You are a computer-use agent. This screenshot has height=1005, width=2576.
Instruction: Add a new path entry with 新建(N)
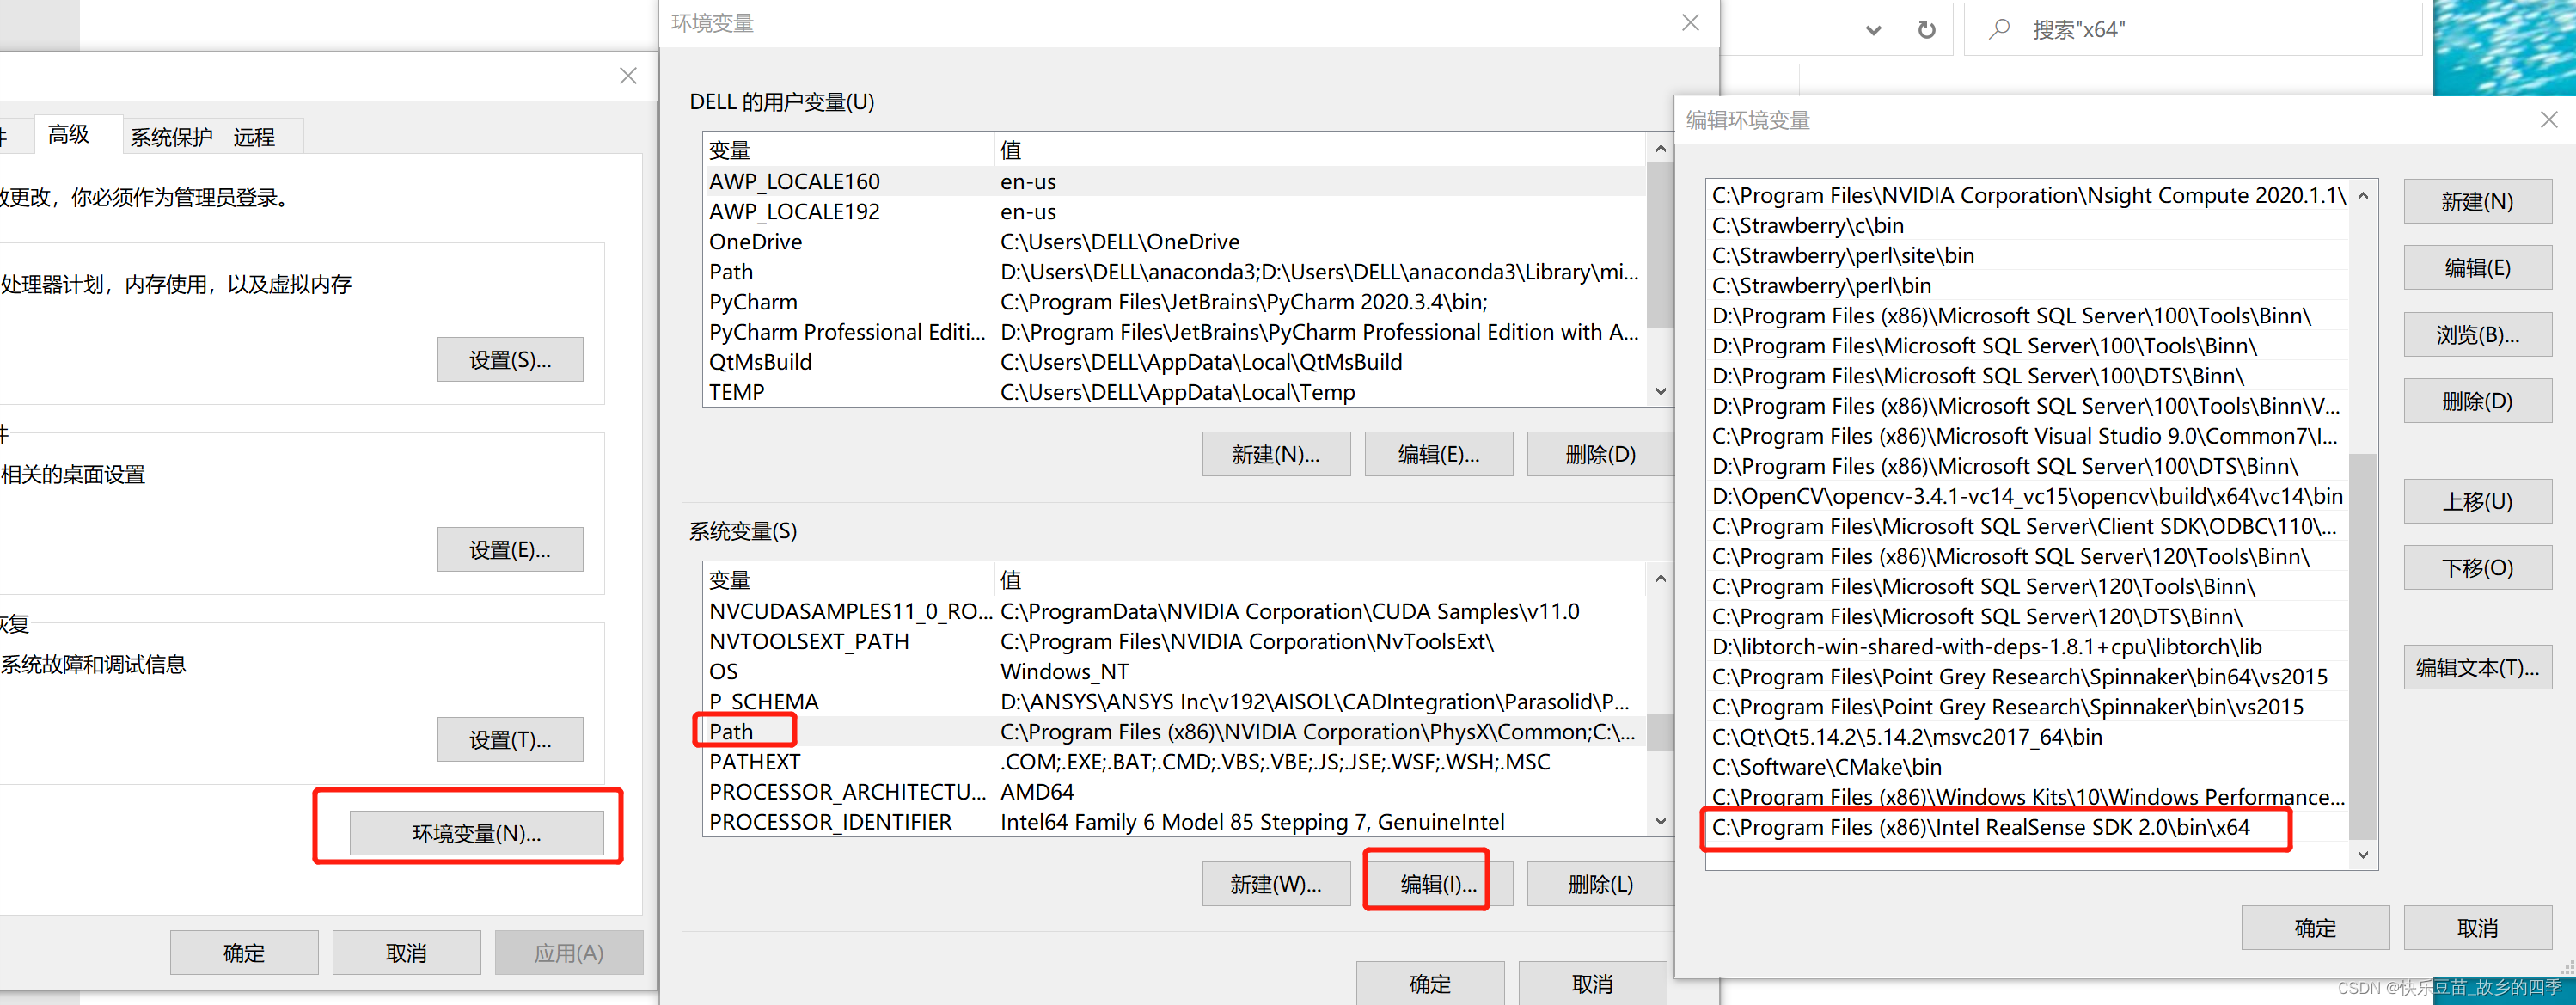2477,202
